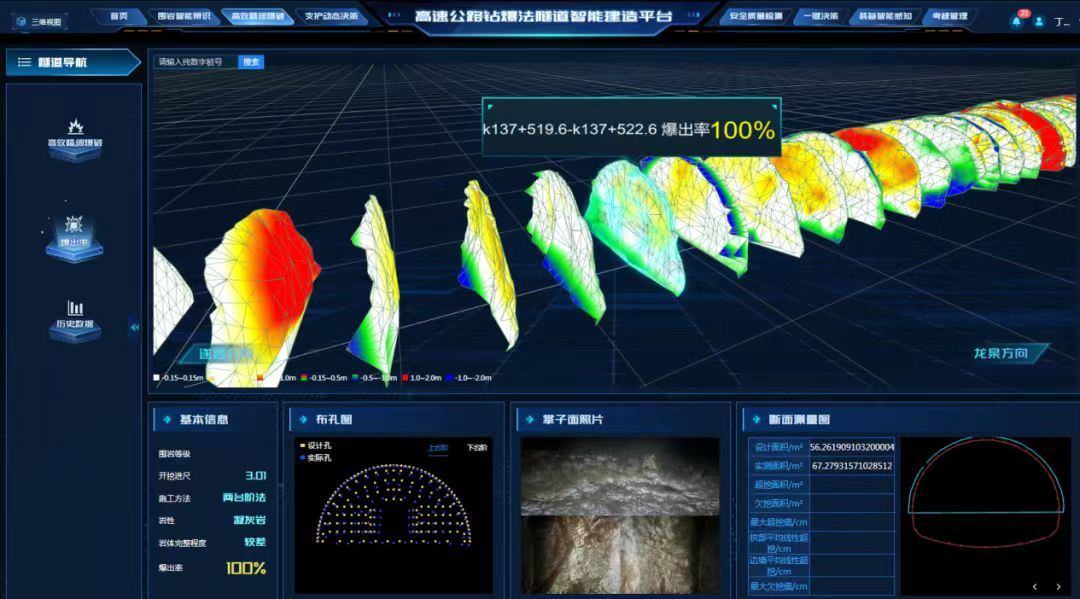Toggle the 隧道导航 hamburger menu
1080x599 pixels.
click(24, 62)
